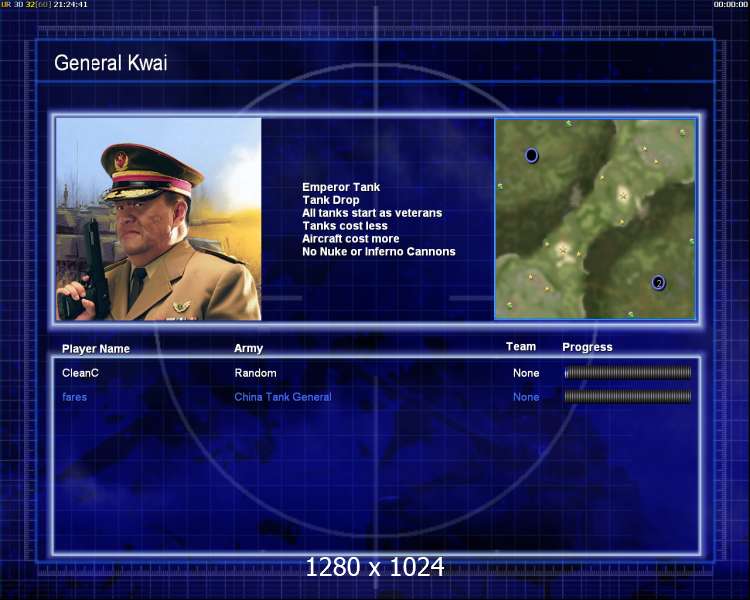The height and width of the screenshot is (600, 750).
Task: Click the 'Team' column header
Action: 521,346
